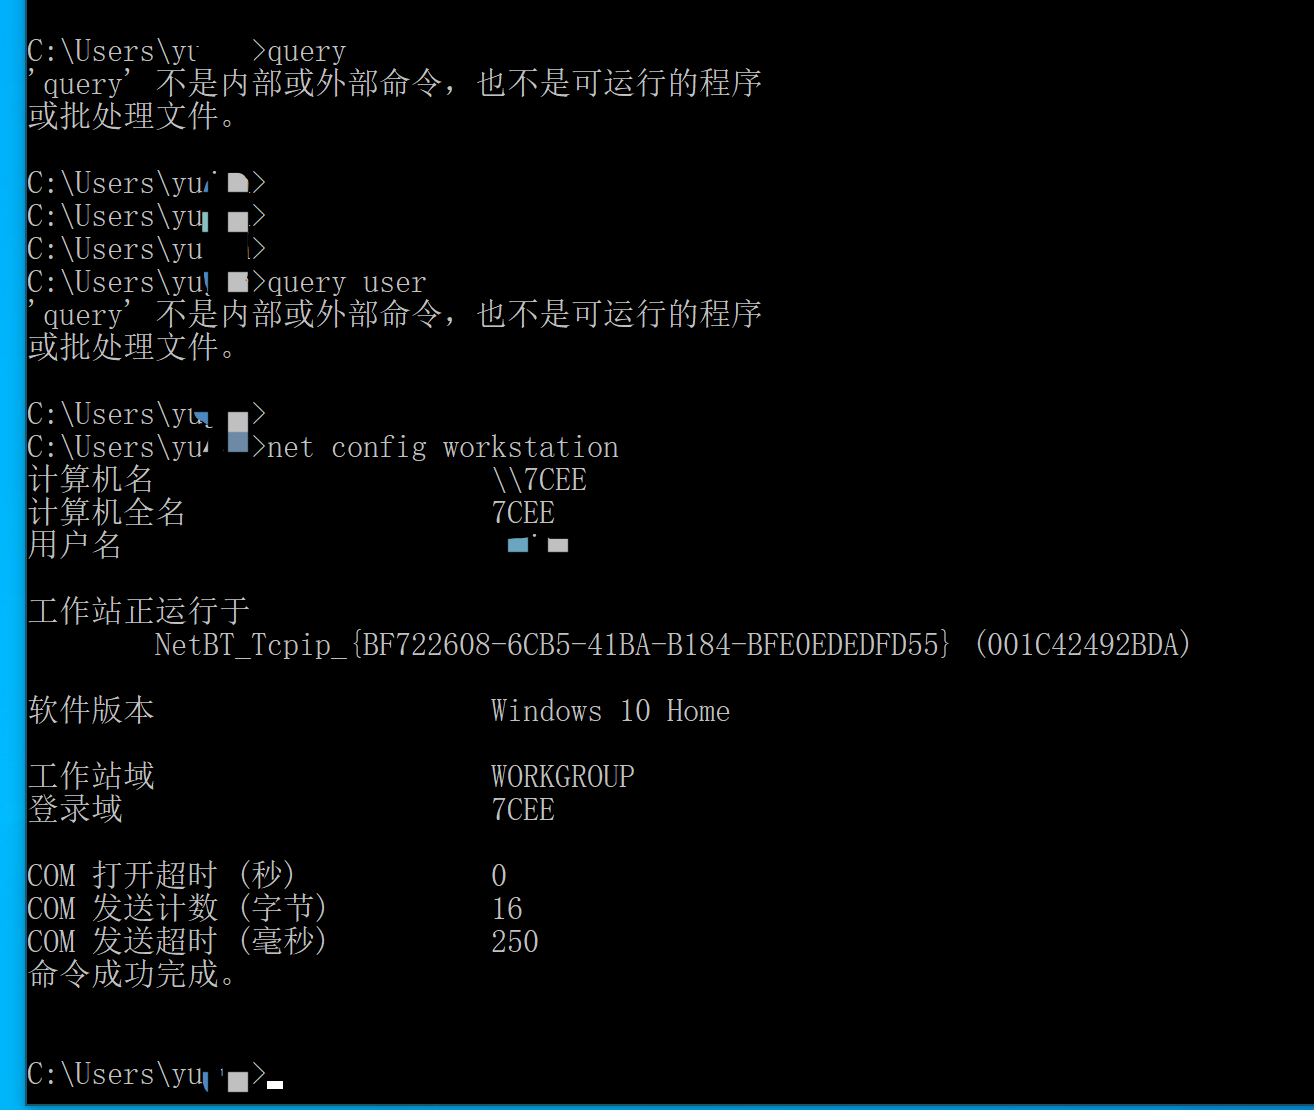This screenshot has width=1314, height=1110.
Task: Click the value 250 for send timeout
Action: (x=515, y=942)
